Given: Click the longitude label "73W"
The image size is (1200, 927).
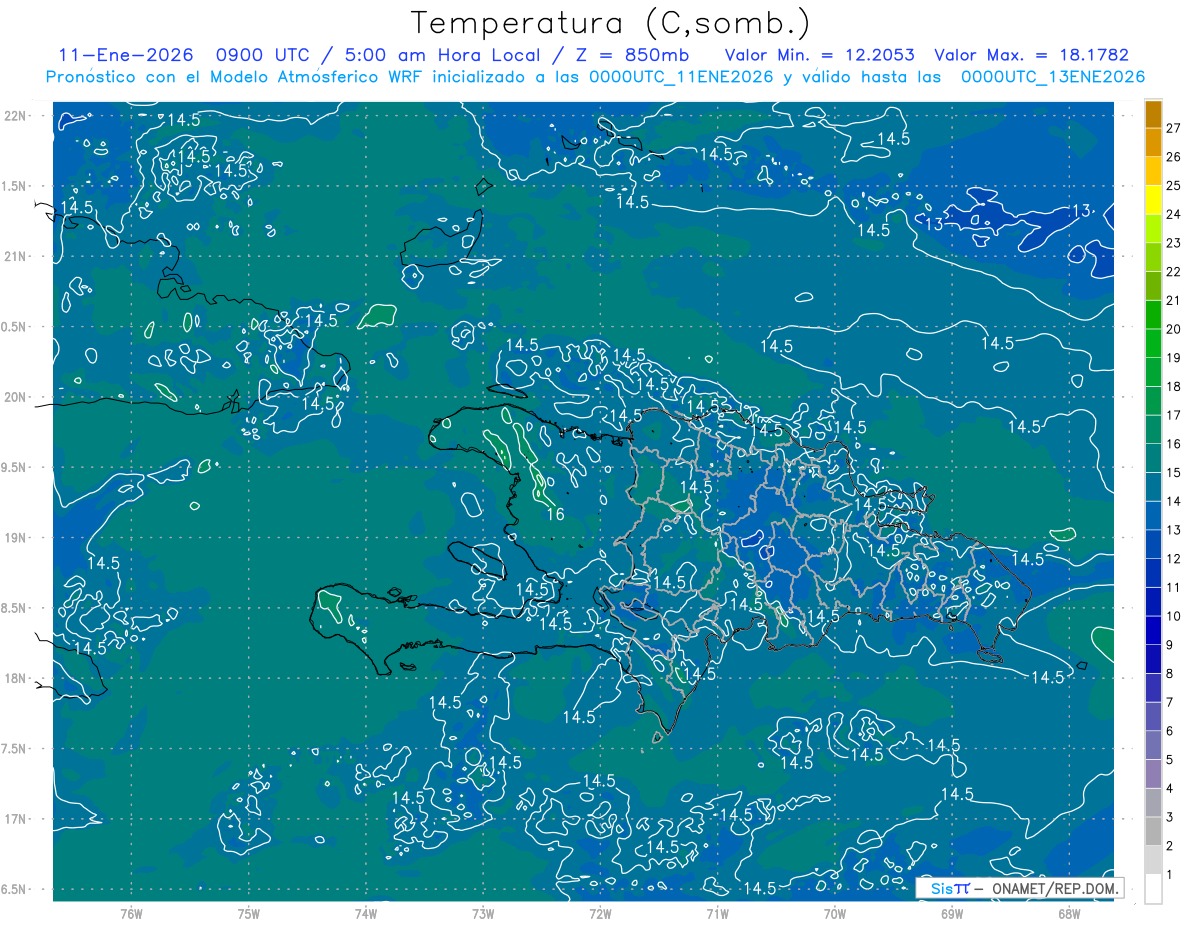Looking at the screenshot, I should pos(483,913).
